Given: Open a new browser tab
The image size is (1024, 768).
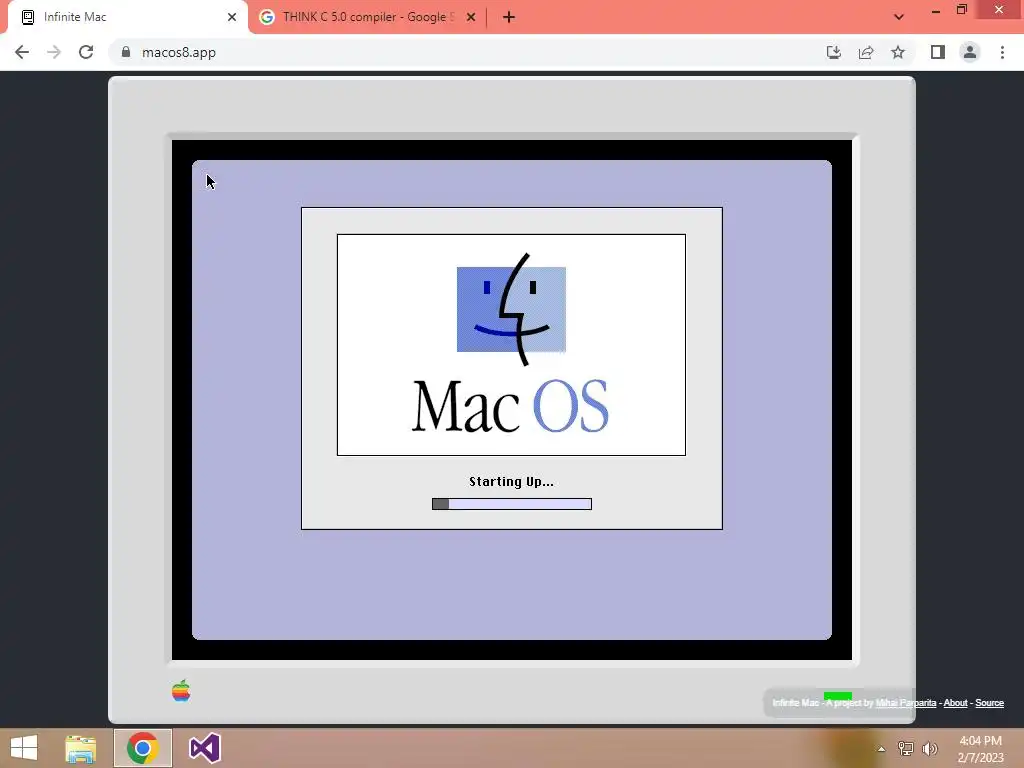Looking at the screenshot, I should pyautogui.click(x=509, y=17).
